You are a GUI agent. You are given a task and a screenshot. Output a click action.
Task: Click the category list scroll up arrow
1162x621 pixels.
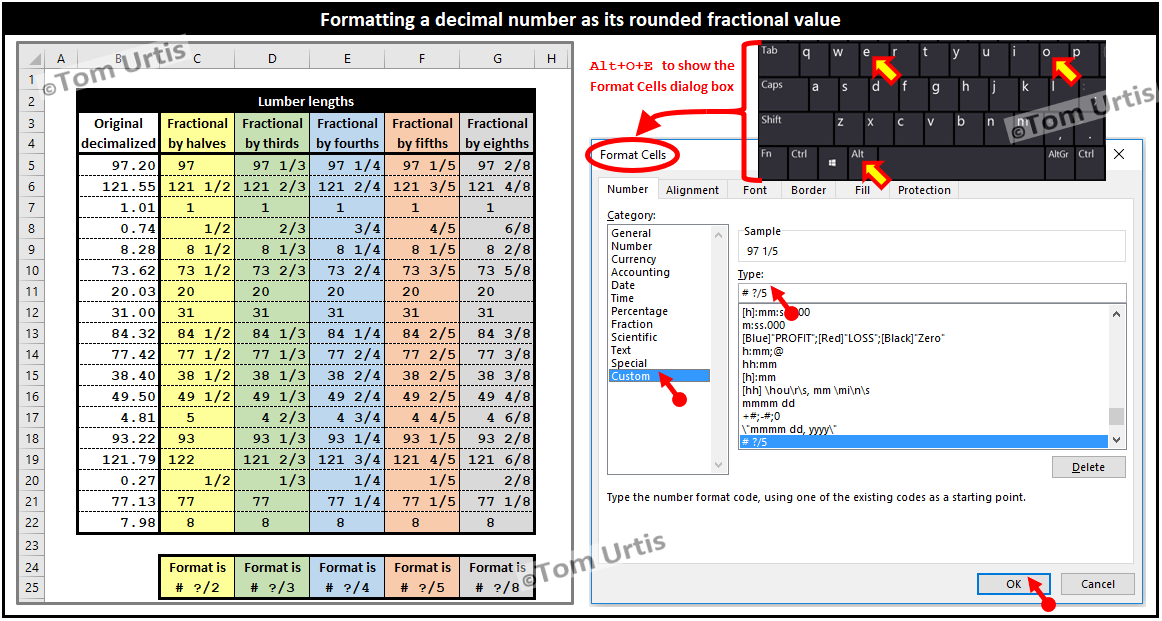coord(717,234)
